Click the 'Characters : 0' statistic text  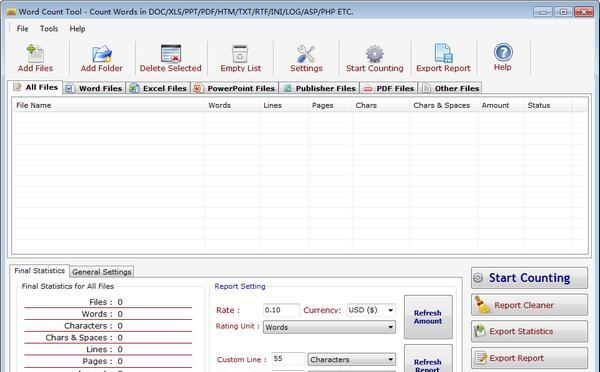tap(93, 326)
